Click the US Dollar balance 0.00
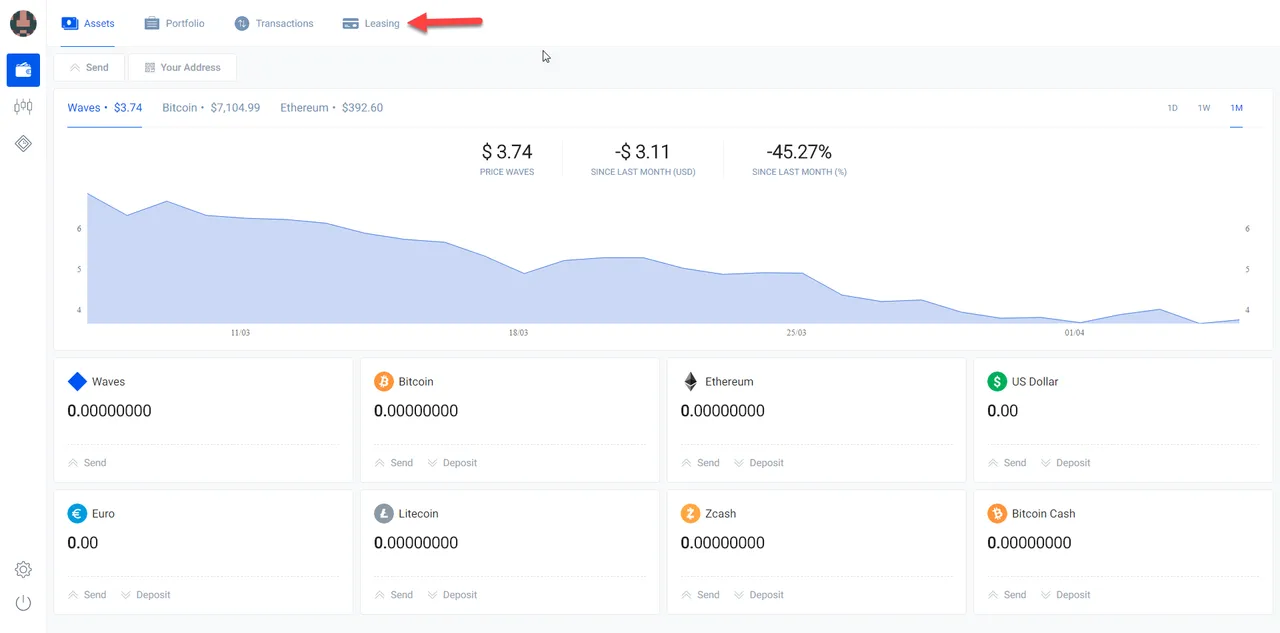This screenshot has width=1280, height=633. pyautogui.click(x=1003, y=411)
